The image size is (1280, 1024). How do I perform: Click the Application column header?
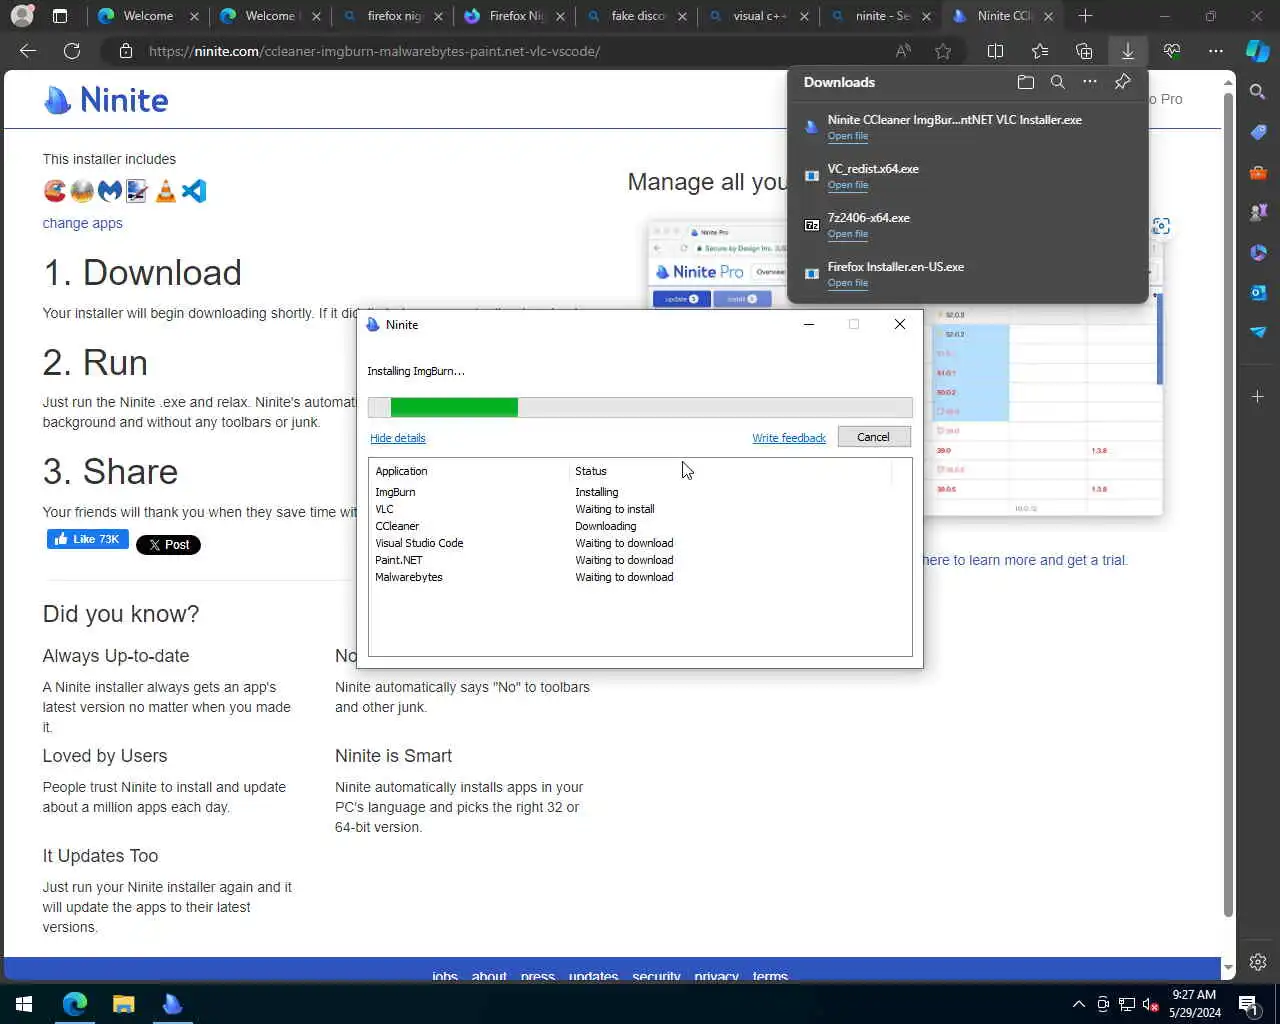click(470, 471)
